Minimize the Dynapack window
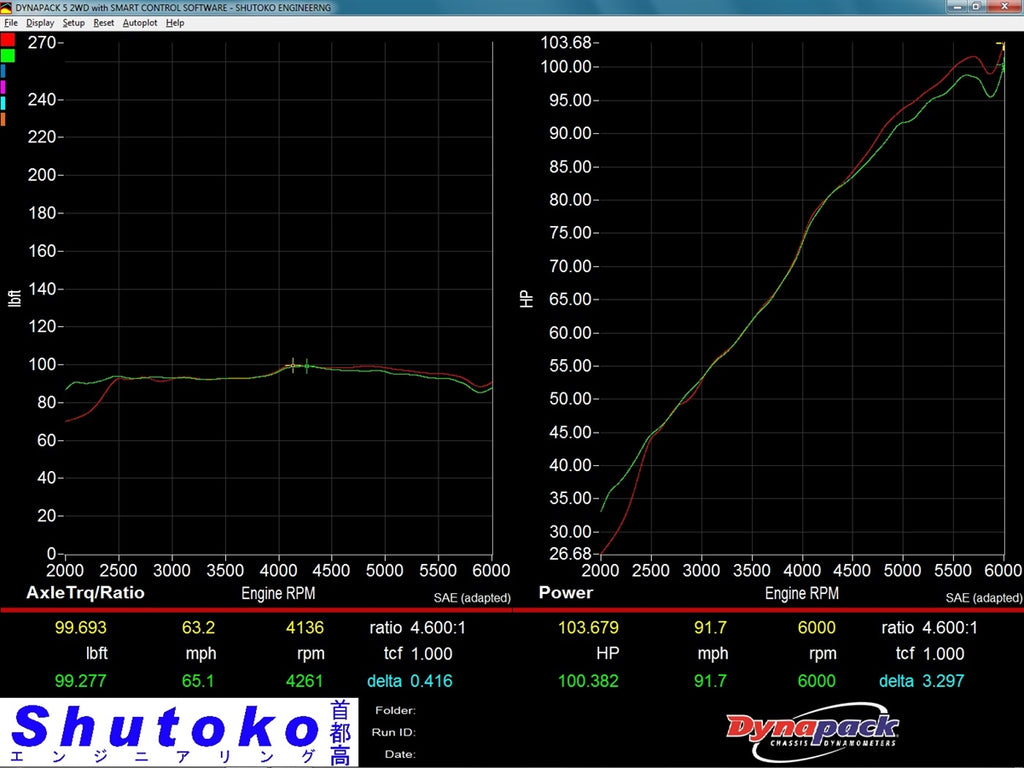The width and height of the screenshot is (1024, 768). pos(958,7)
